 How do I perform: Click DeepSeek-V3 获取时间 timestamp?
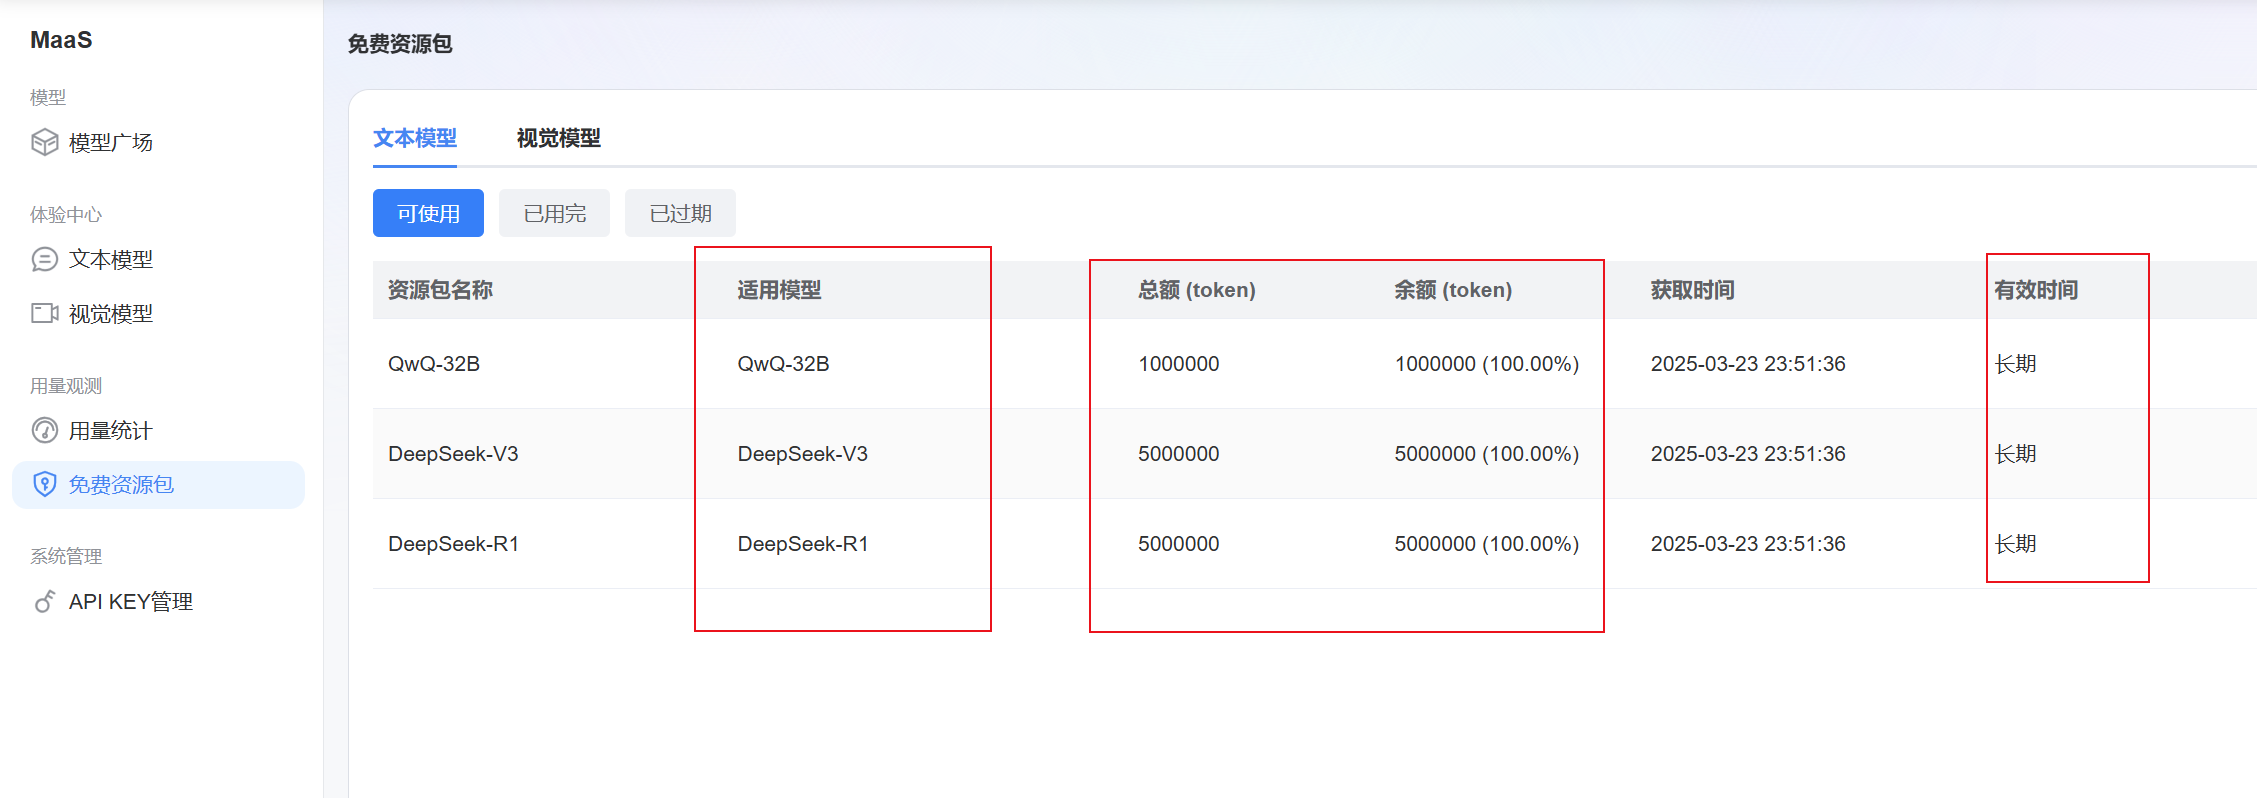1748,454
